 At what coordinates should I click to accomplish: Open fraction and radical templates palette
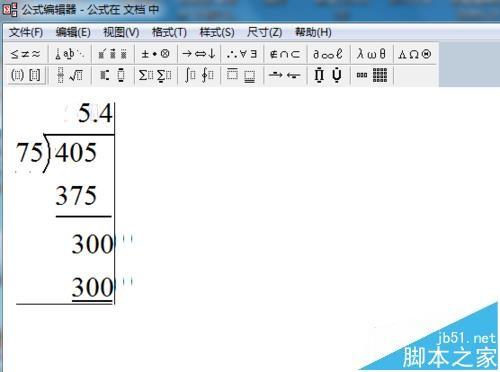click(70, 75)
